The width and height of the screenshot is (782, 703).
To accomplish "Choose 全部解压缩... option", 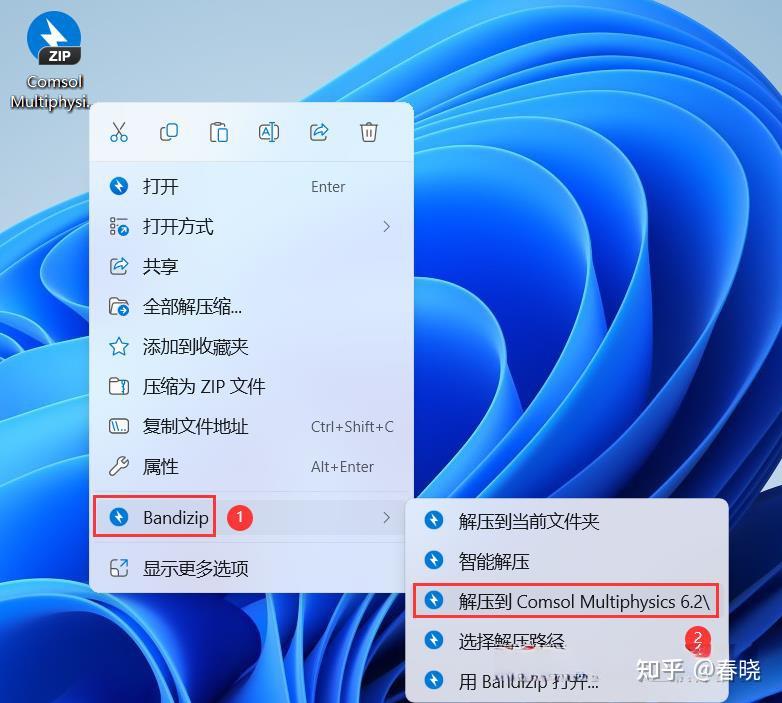I will click(251, 307).
